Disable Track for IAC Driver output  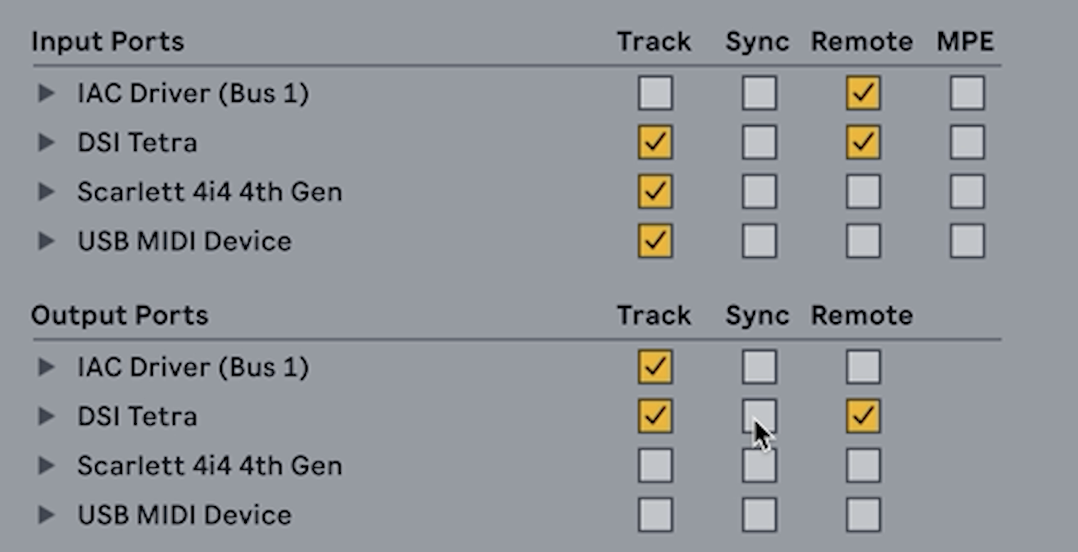click(655, 368)
